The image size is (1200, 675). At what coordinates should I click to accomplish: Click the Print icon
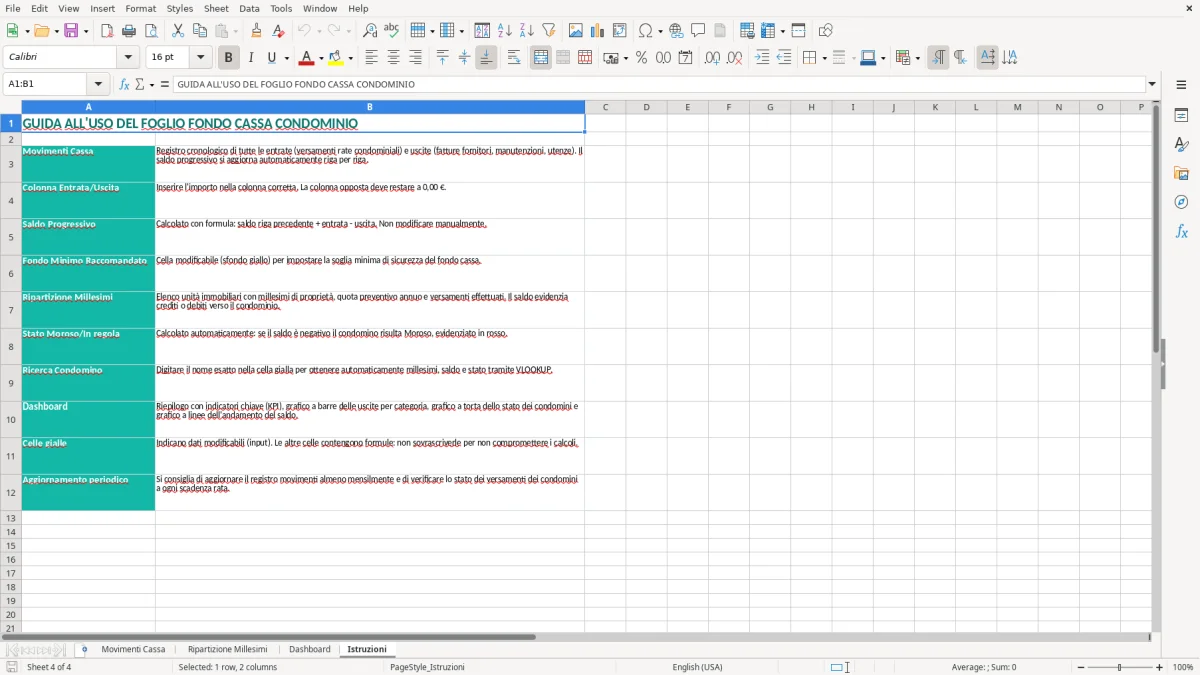pyautogui.click(x=127, y=31)
